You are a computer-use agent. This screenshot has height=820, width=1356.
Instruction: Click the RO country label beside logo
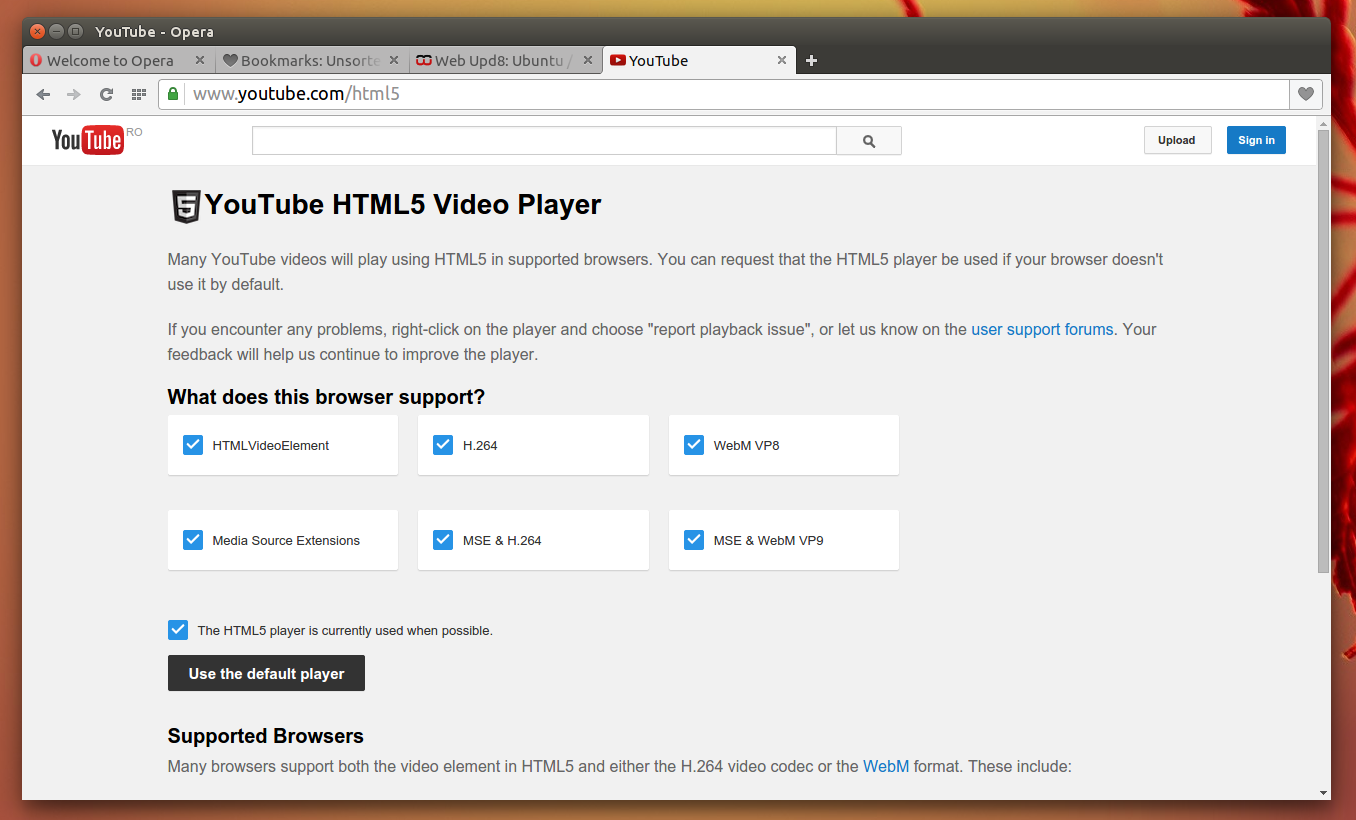pyautogui.click(x=134, y=132)
